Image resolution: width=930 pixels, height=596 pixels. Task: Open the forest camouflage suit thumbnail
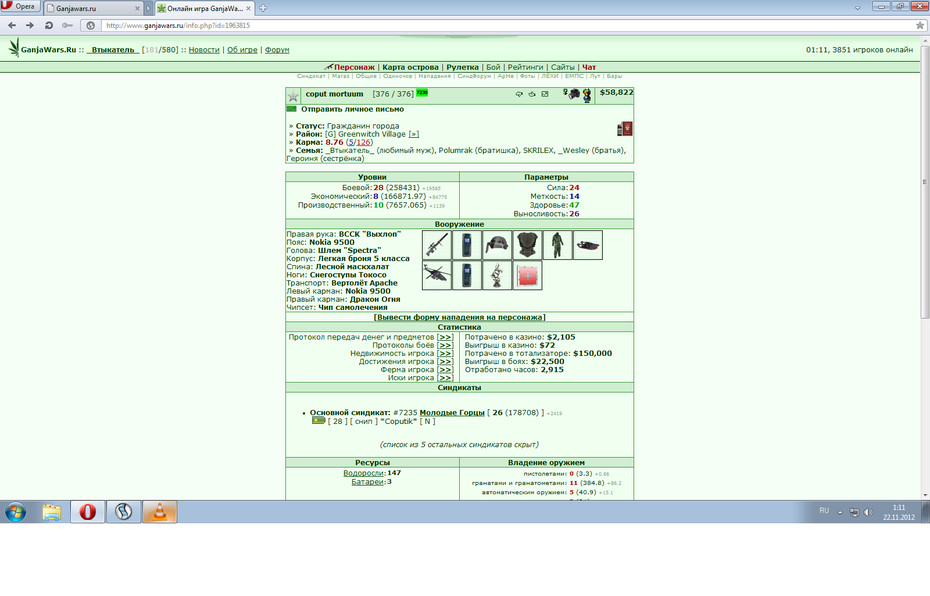click(558, 245)
